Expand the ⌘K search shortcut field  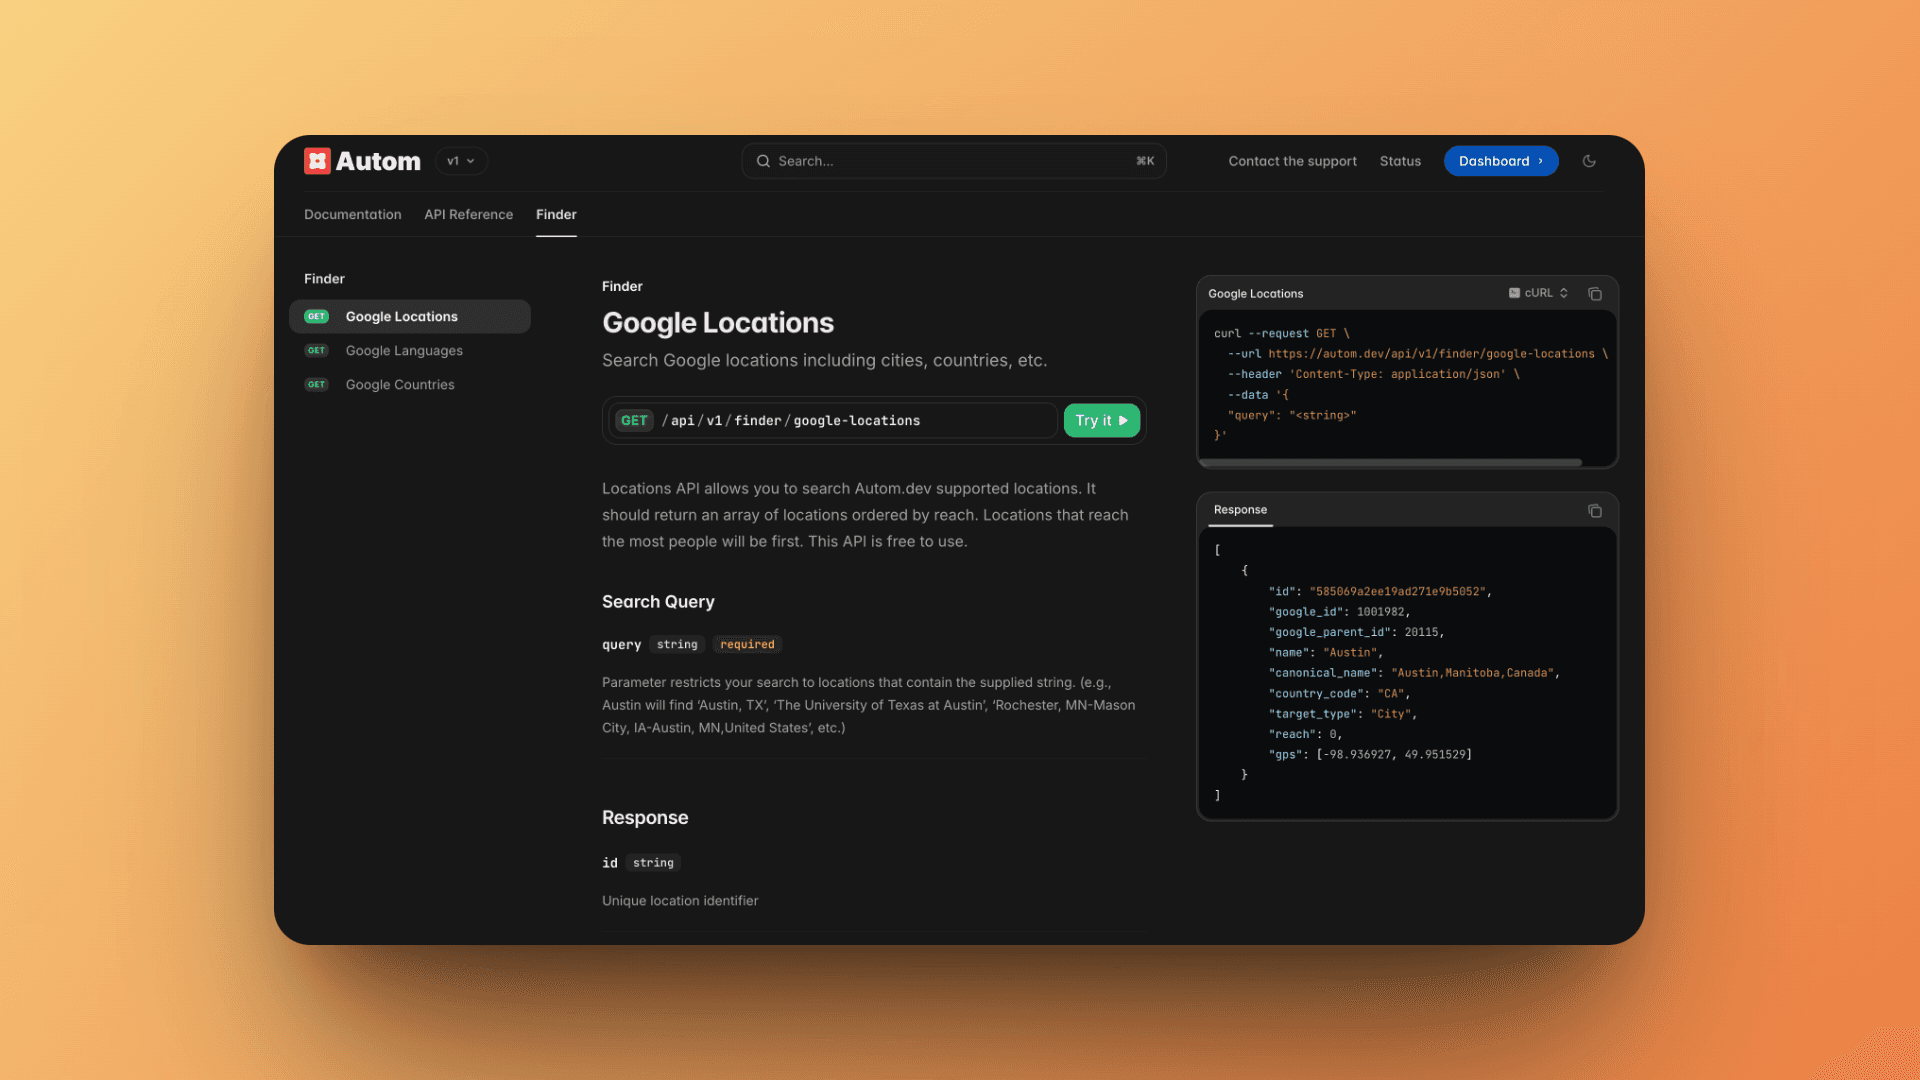[x=1144, y=161]
